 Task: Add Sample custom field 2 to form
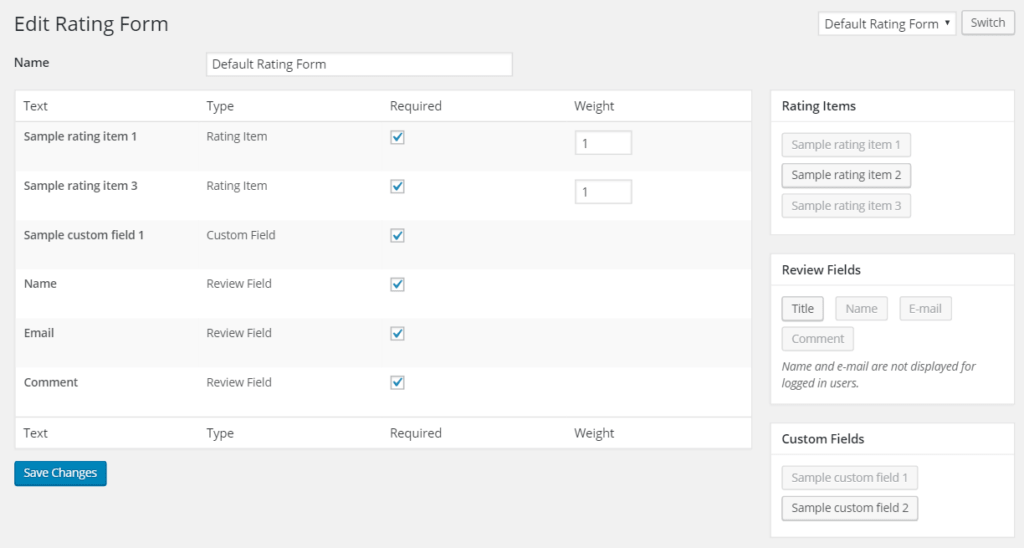849,508
